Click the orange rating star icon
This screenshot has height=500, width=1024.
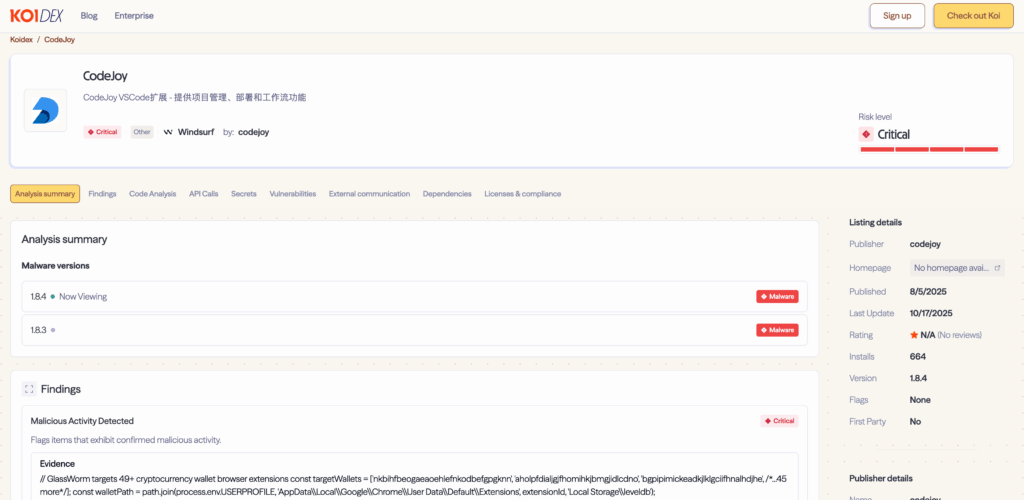[x=913, y=335]
